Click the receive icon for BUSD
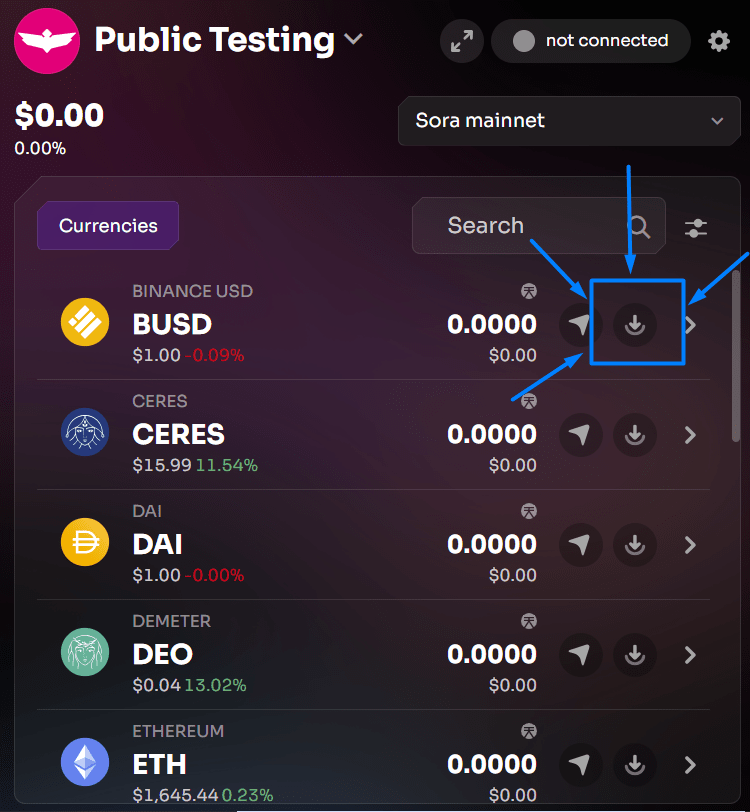This screenshot has height=812, width=750. coord(635,325)
